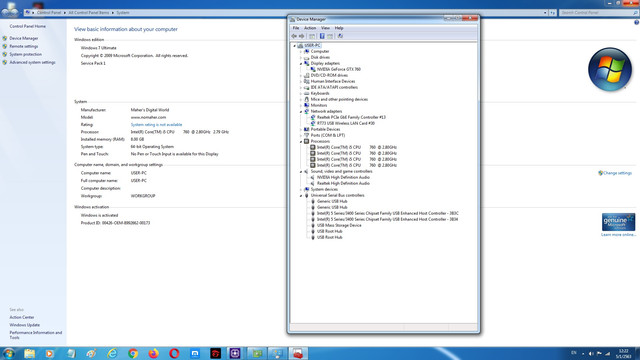Viewport: 640px width, 360px height.
Task: Click the Monitors category icon in device tree
Action: [307, 105]
